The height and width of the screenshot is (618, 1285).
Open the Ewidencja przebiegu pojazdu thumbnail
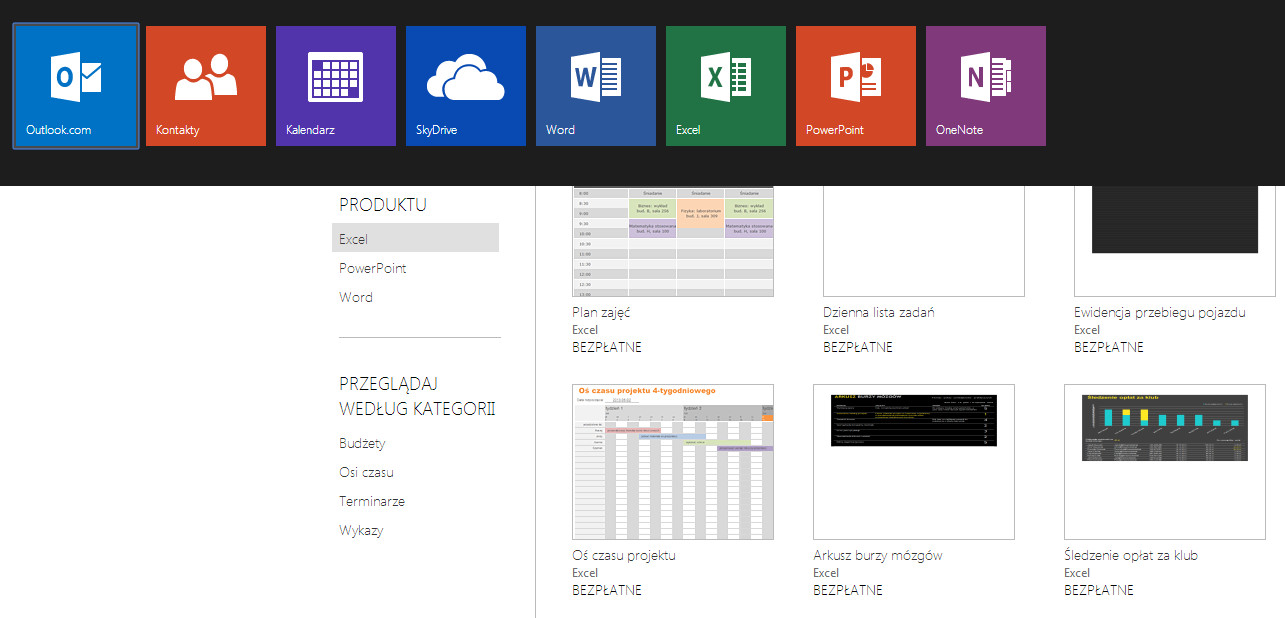1175,242
